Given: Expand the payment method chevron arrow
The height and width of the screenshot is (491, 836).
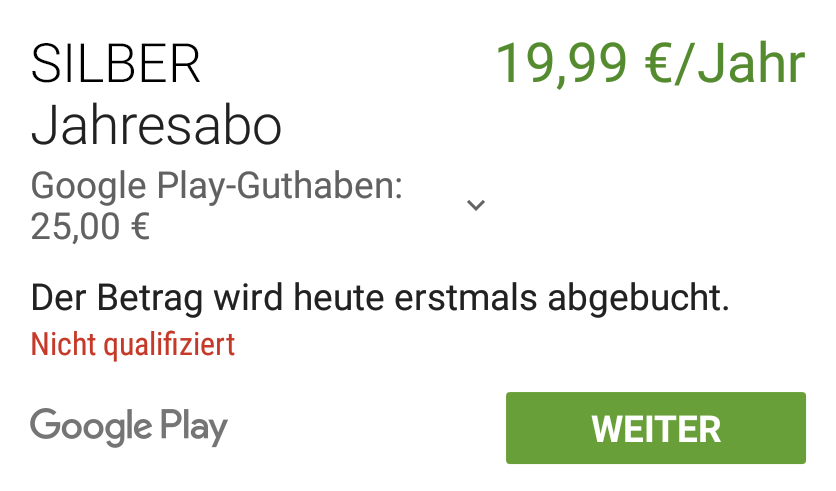Looking at the screenshot, I should [x=476, y=205].
